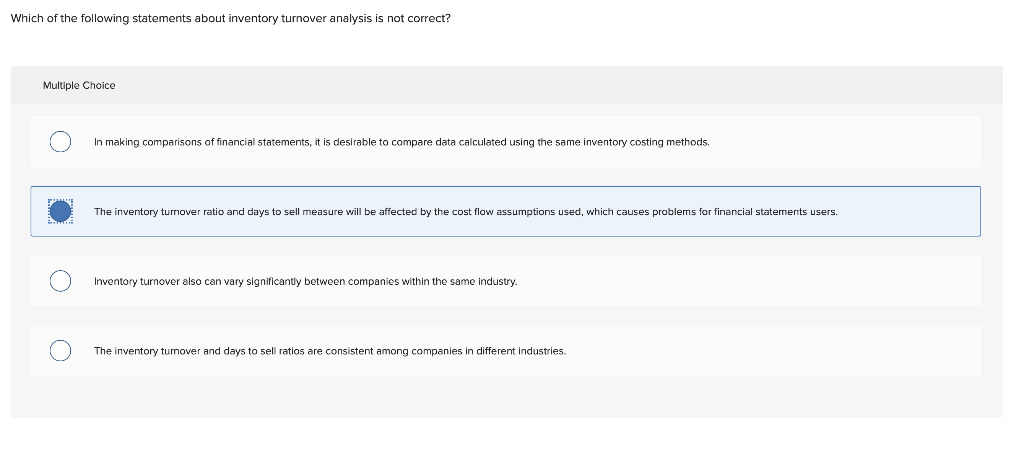The height and width of the screenshot is (457, 1024).
Task: Click blank space right of fourth answer row
Action: (x=800, y=351)
